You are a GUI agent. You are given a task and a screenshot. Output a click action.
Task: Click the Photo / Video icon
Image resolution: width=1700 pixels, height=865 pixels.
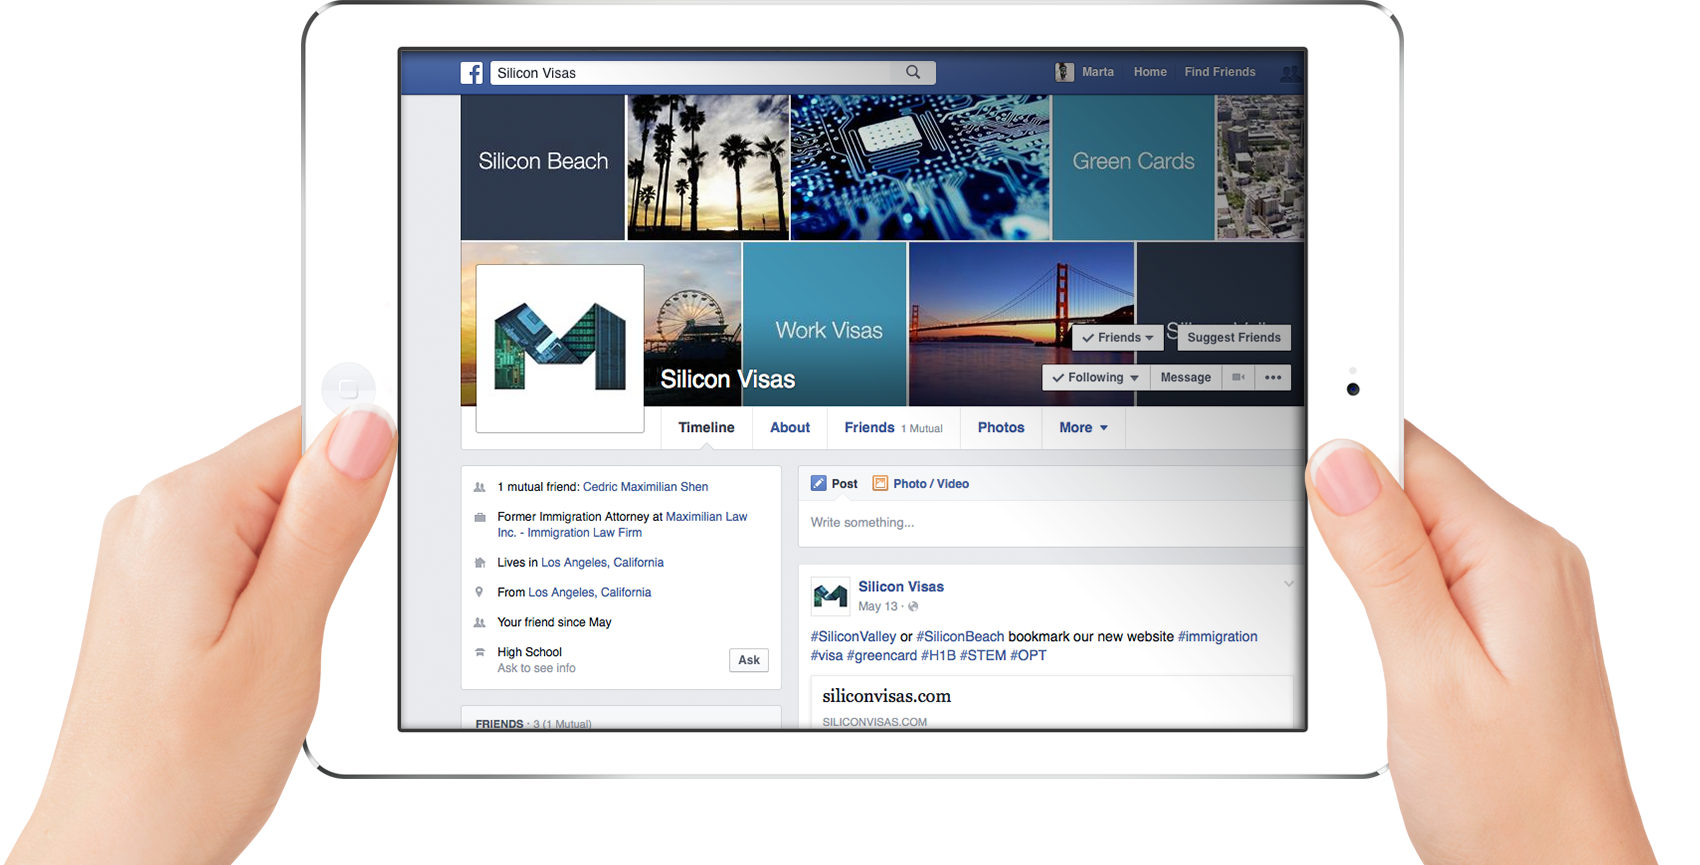(880, 483)
